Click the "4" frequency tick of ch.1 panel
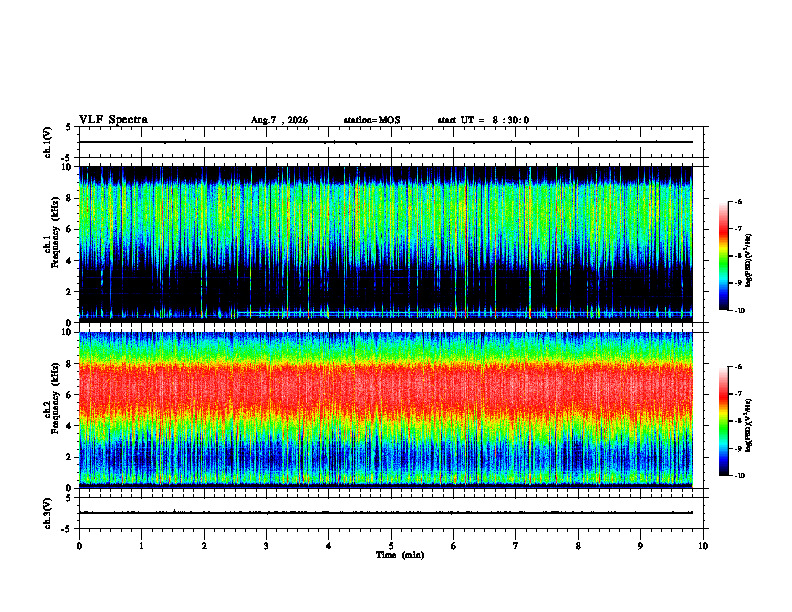 (71, 261)
